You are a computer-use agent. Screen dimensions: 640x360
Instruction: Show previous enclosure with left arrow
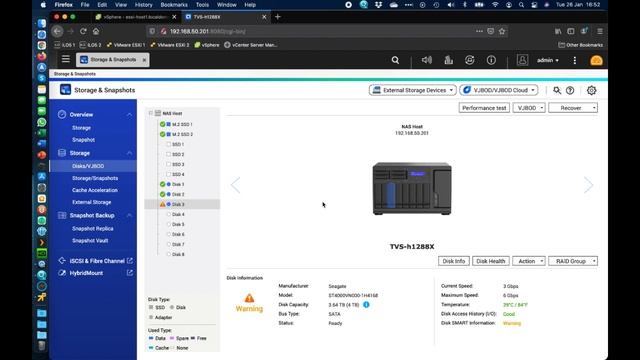(236, 185)
